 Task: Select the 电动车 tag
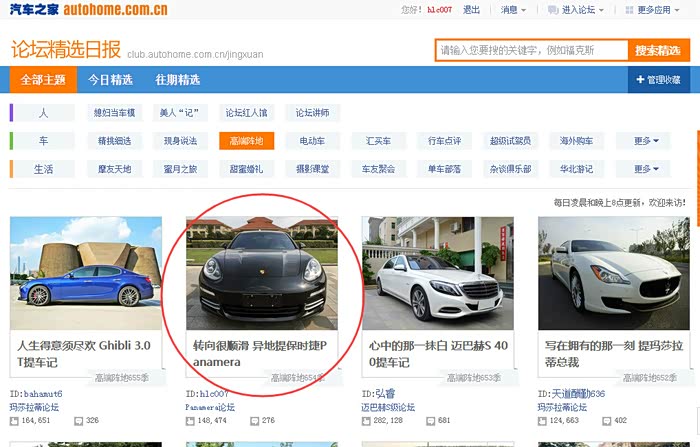[312, 141]
